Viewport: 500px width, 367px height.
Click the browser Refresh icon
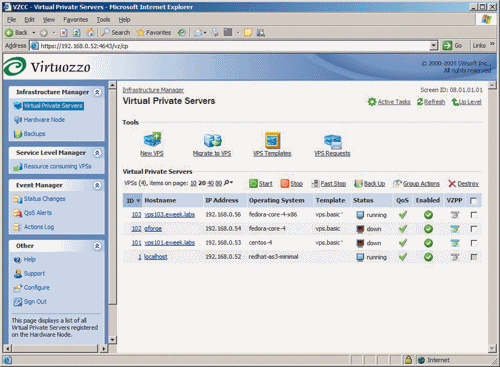pos(77,33)
